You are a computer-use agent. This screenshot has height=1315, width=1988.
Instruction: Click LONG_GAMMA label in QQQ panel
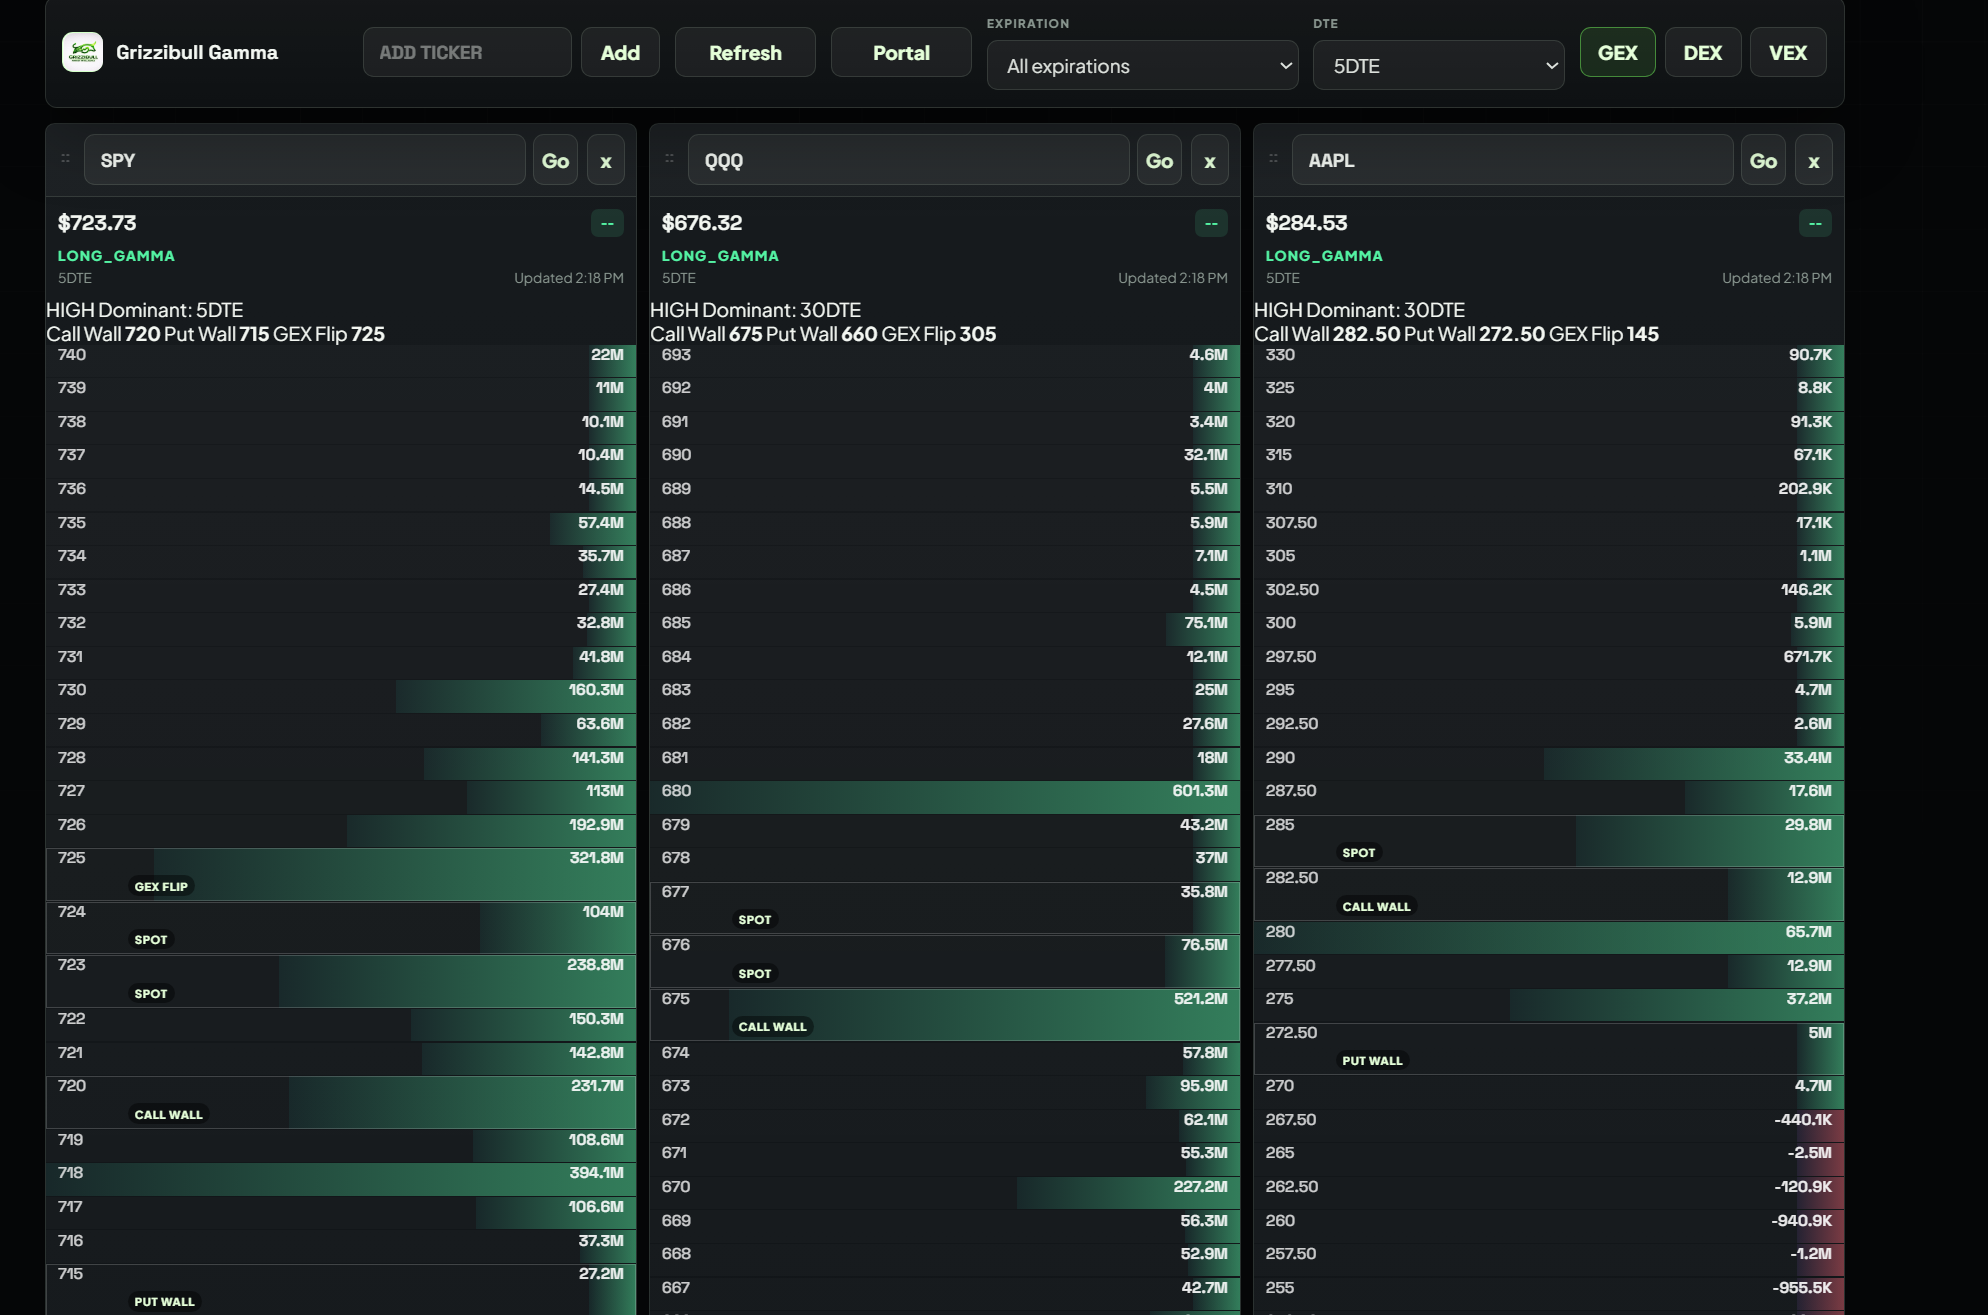coord(720,256)
